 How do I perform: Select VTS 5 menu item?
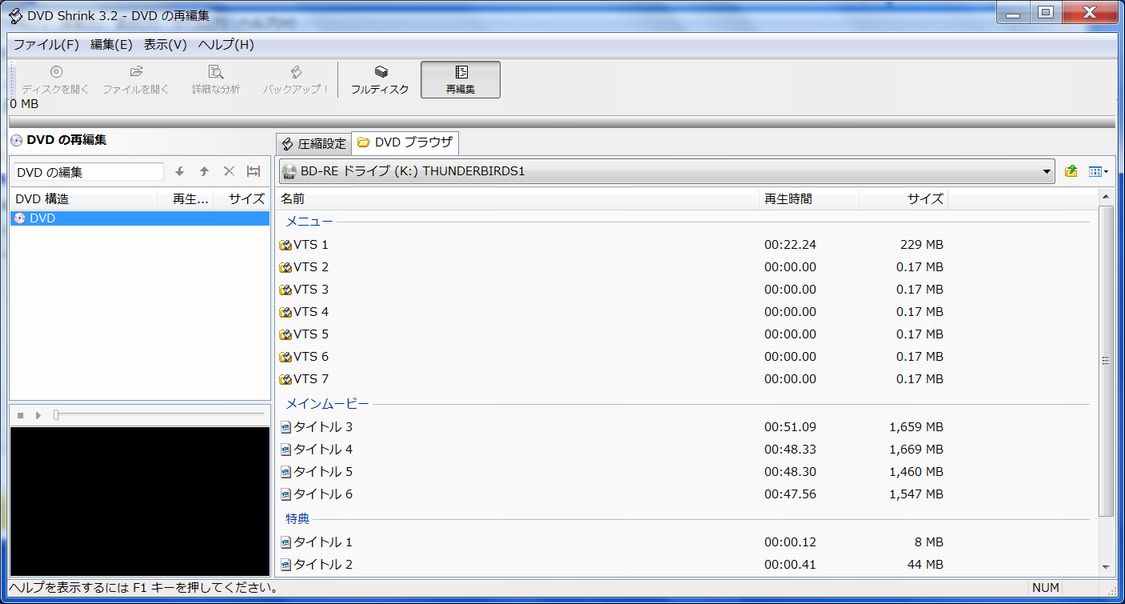303,334
